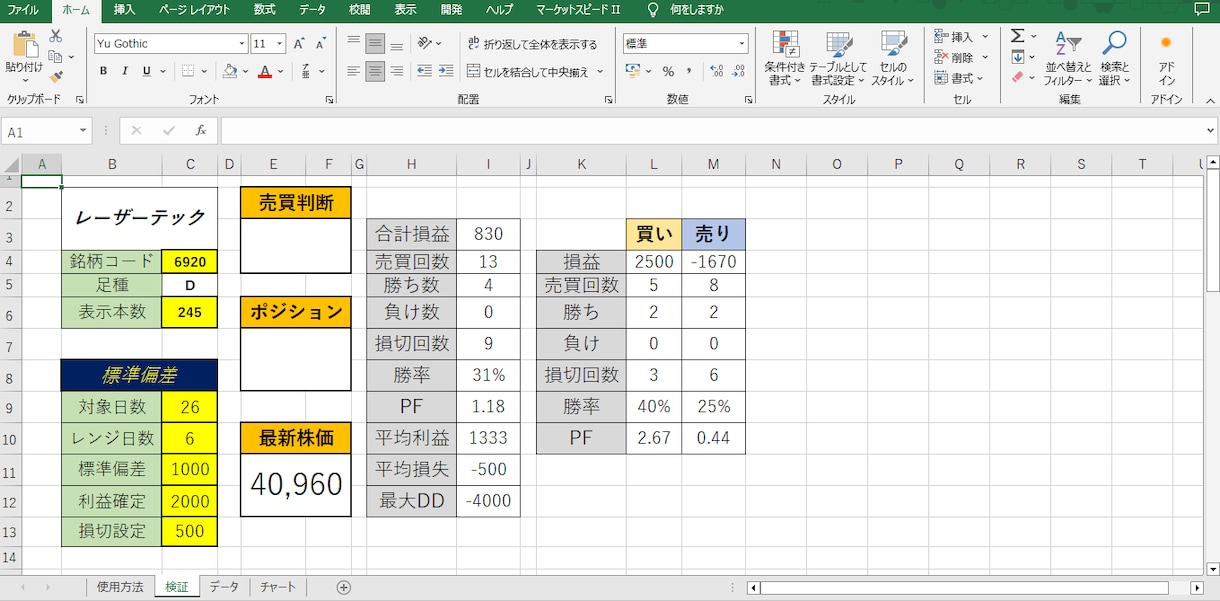Open the font size 11 dropdown
The image size is (1220, 601).
(x=280, y=44)
